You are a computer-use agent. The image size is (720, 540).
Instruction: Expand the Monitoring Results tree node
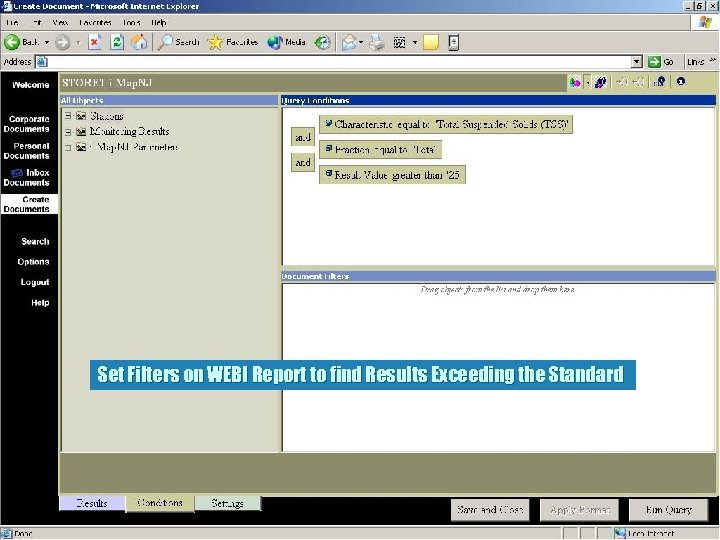[68, 132]
